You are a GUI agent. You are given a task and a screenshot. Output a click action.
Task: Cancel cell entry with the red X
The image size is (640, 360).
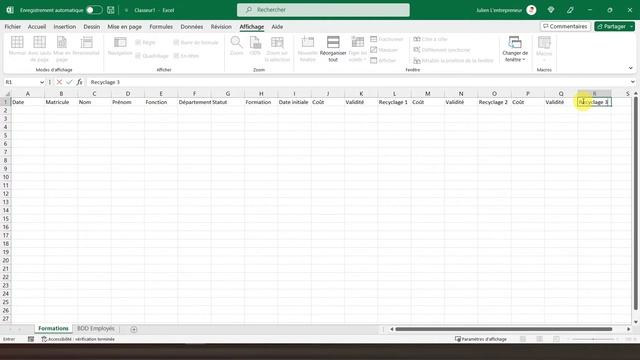click(59, 82)
